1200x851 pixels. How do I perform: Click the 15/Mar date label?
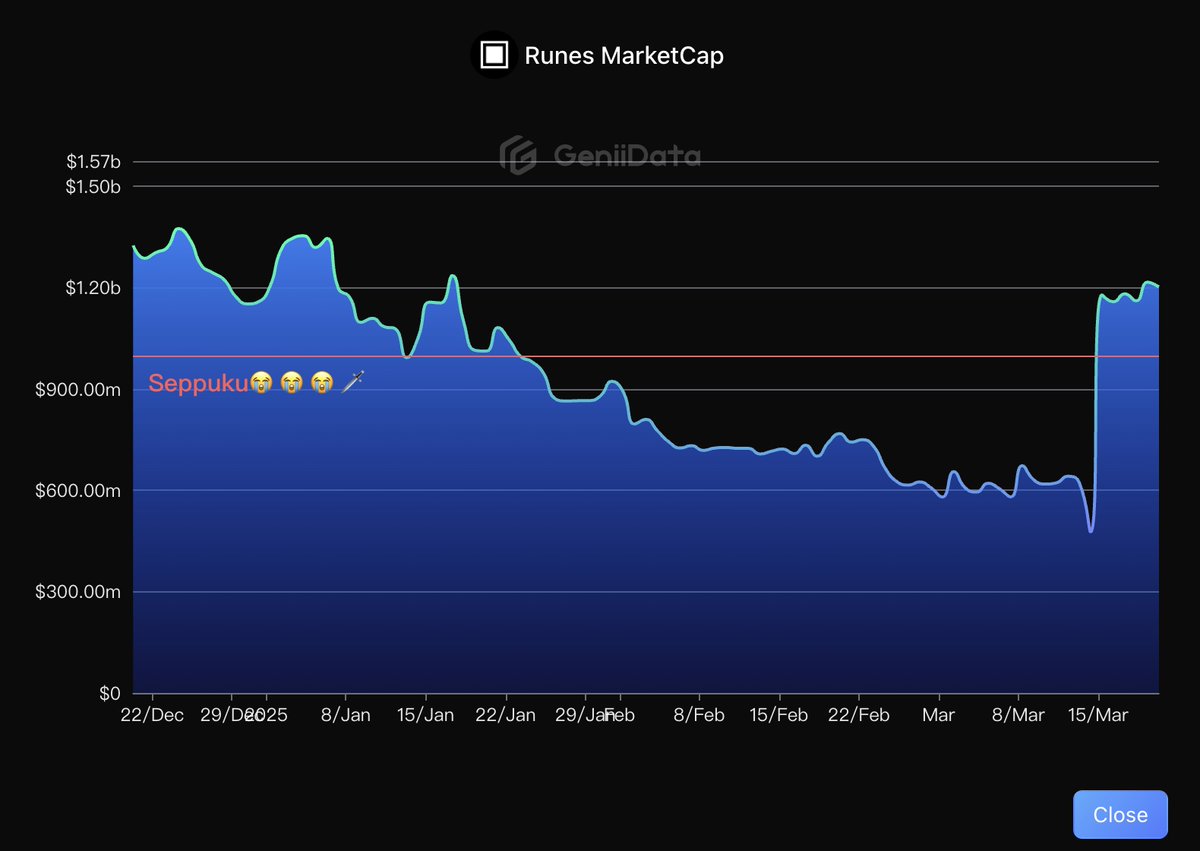tap(1098, 715)
